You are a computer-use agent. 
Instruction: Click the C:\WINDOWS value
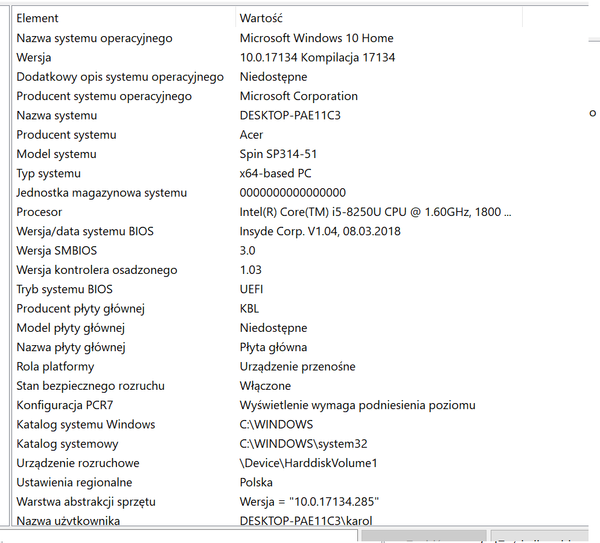276,424
